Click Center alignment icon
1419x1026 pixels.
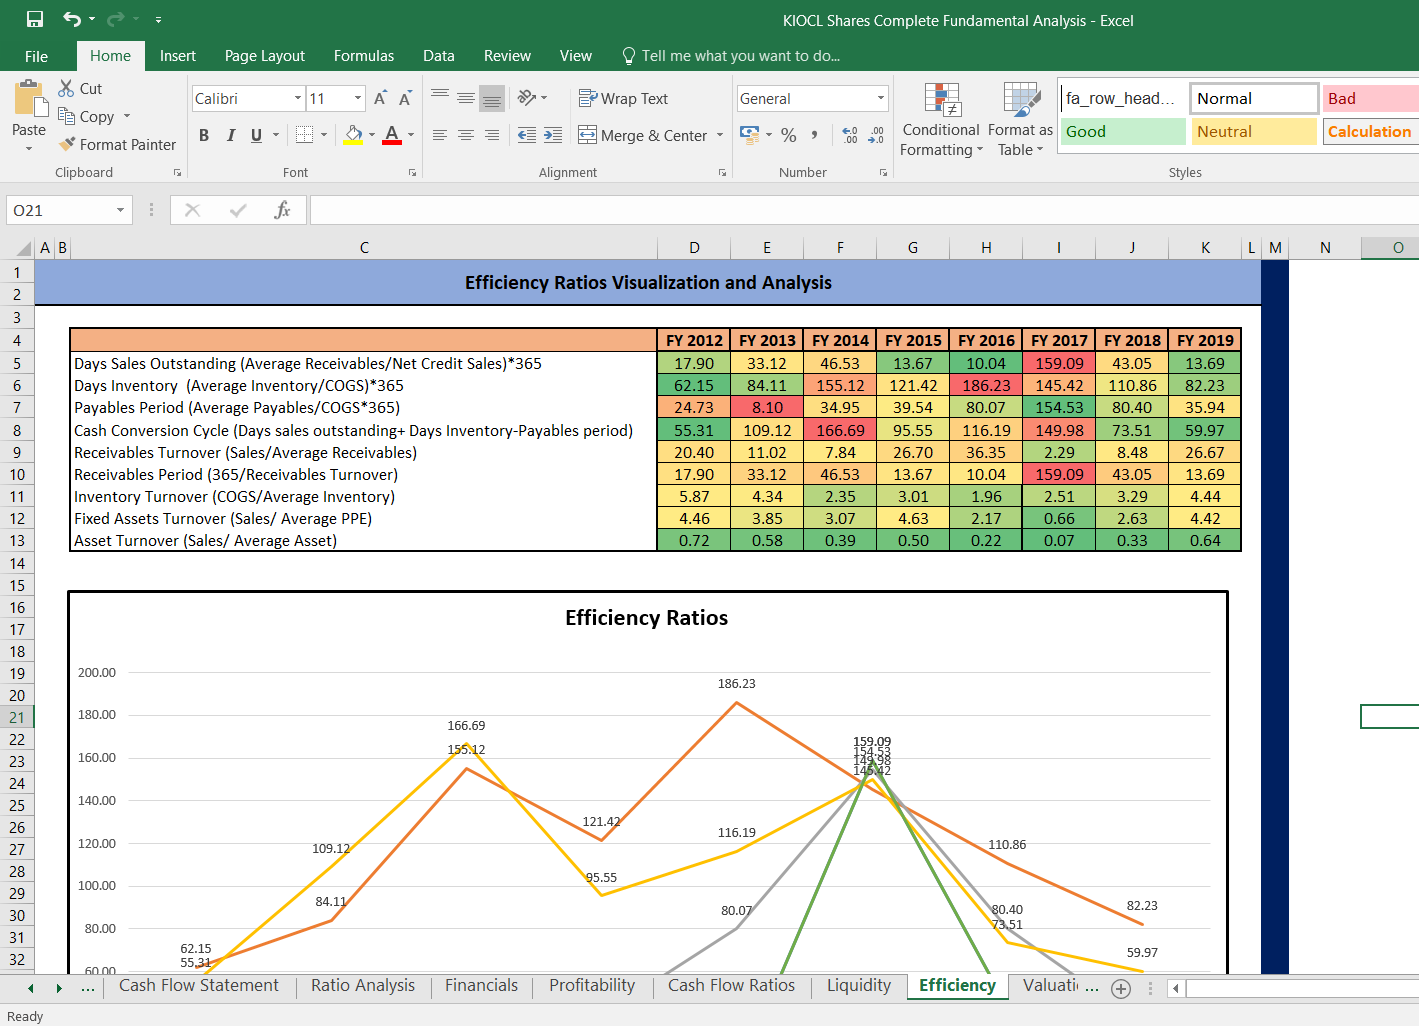pyautogui.click(x=466, y=135)
